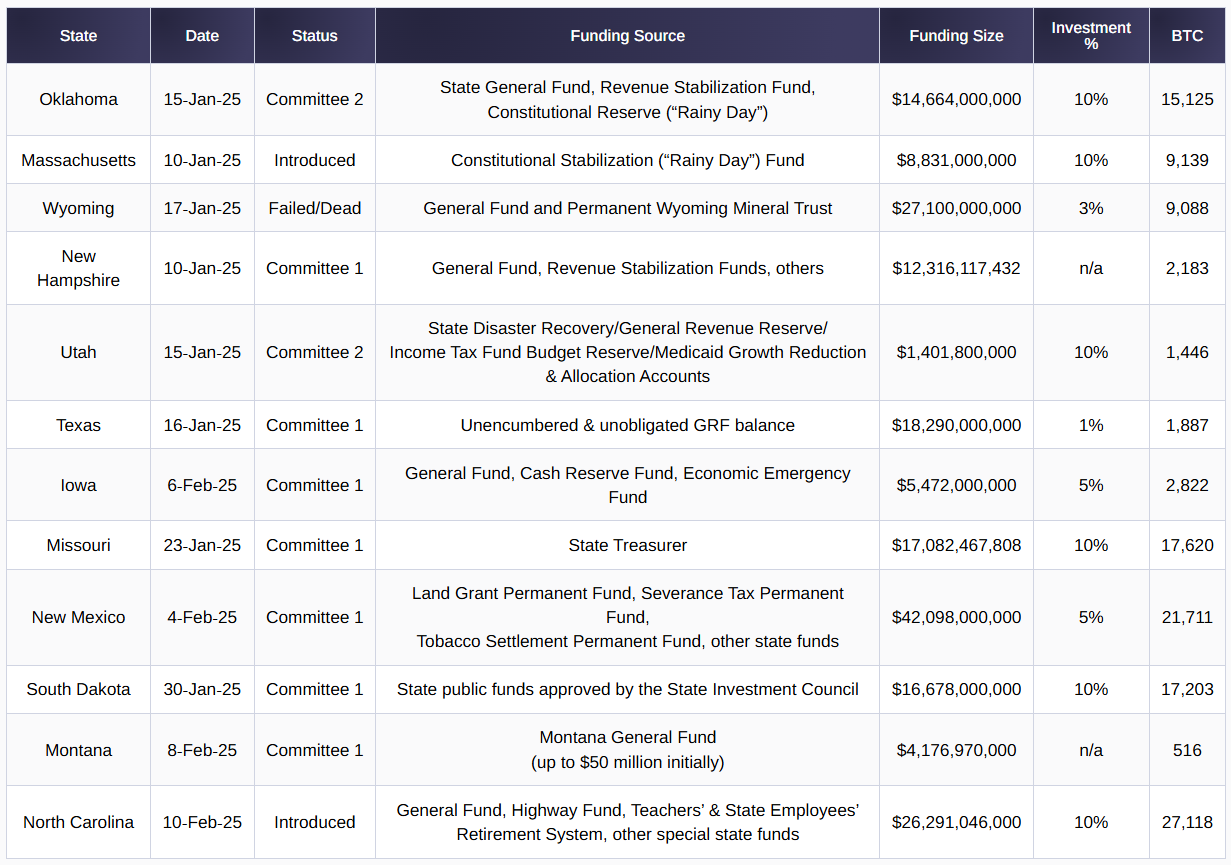Click North Carolina's Introduced status cell
Image resolution: width=1231 pixels, height=865 pixels.
pos(315,822)
